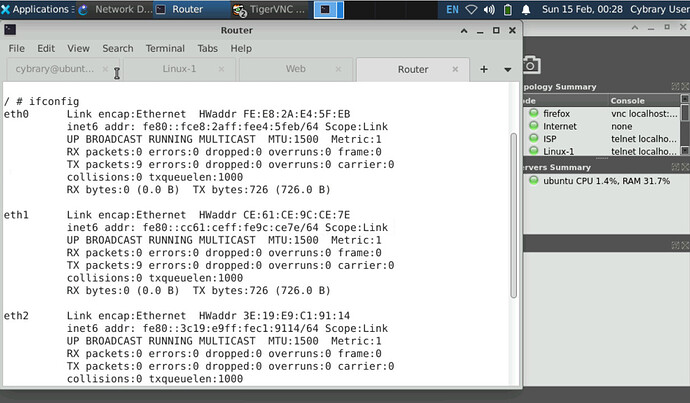Viewport: 690px width, 403px height.
Task: Roll up the Router window with the up arrow
Action: click(464, 30)
